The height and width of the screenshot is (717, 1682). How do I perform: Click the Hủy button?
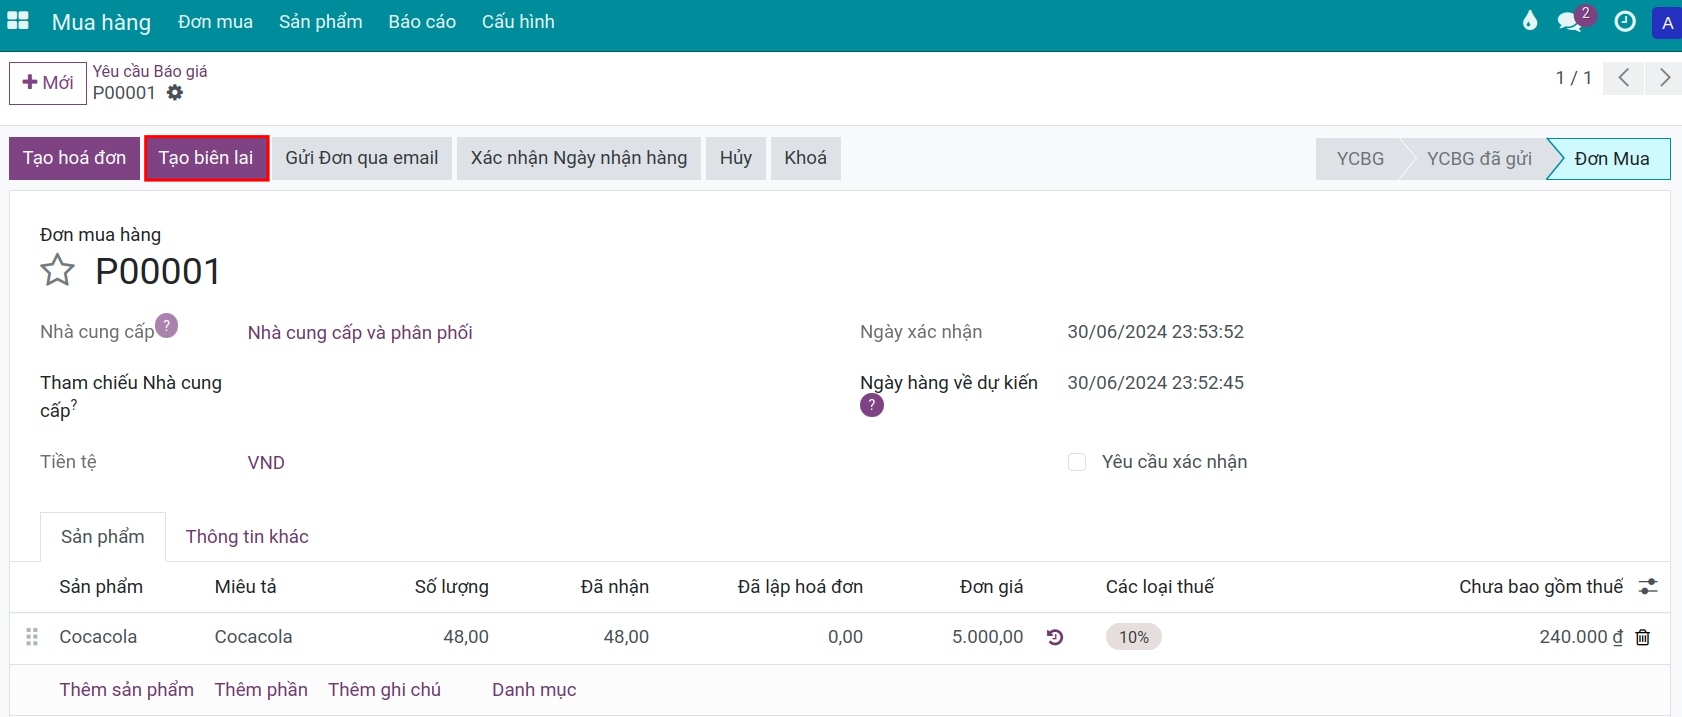coord(736,158)
